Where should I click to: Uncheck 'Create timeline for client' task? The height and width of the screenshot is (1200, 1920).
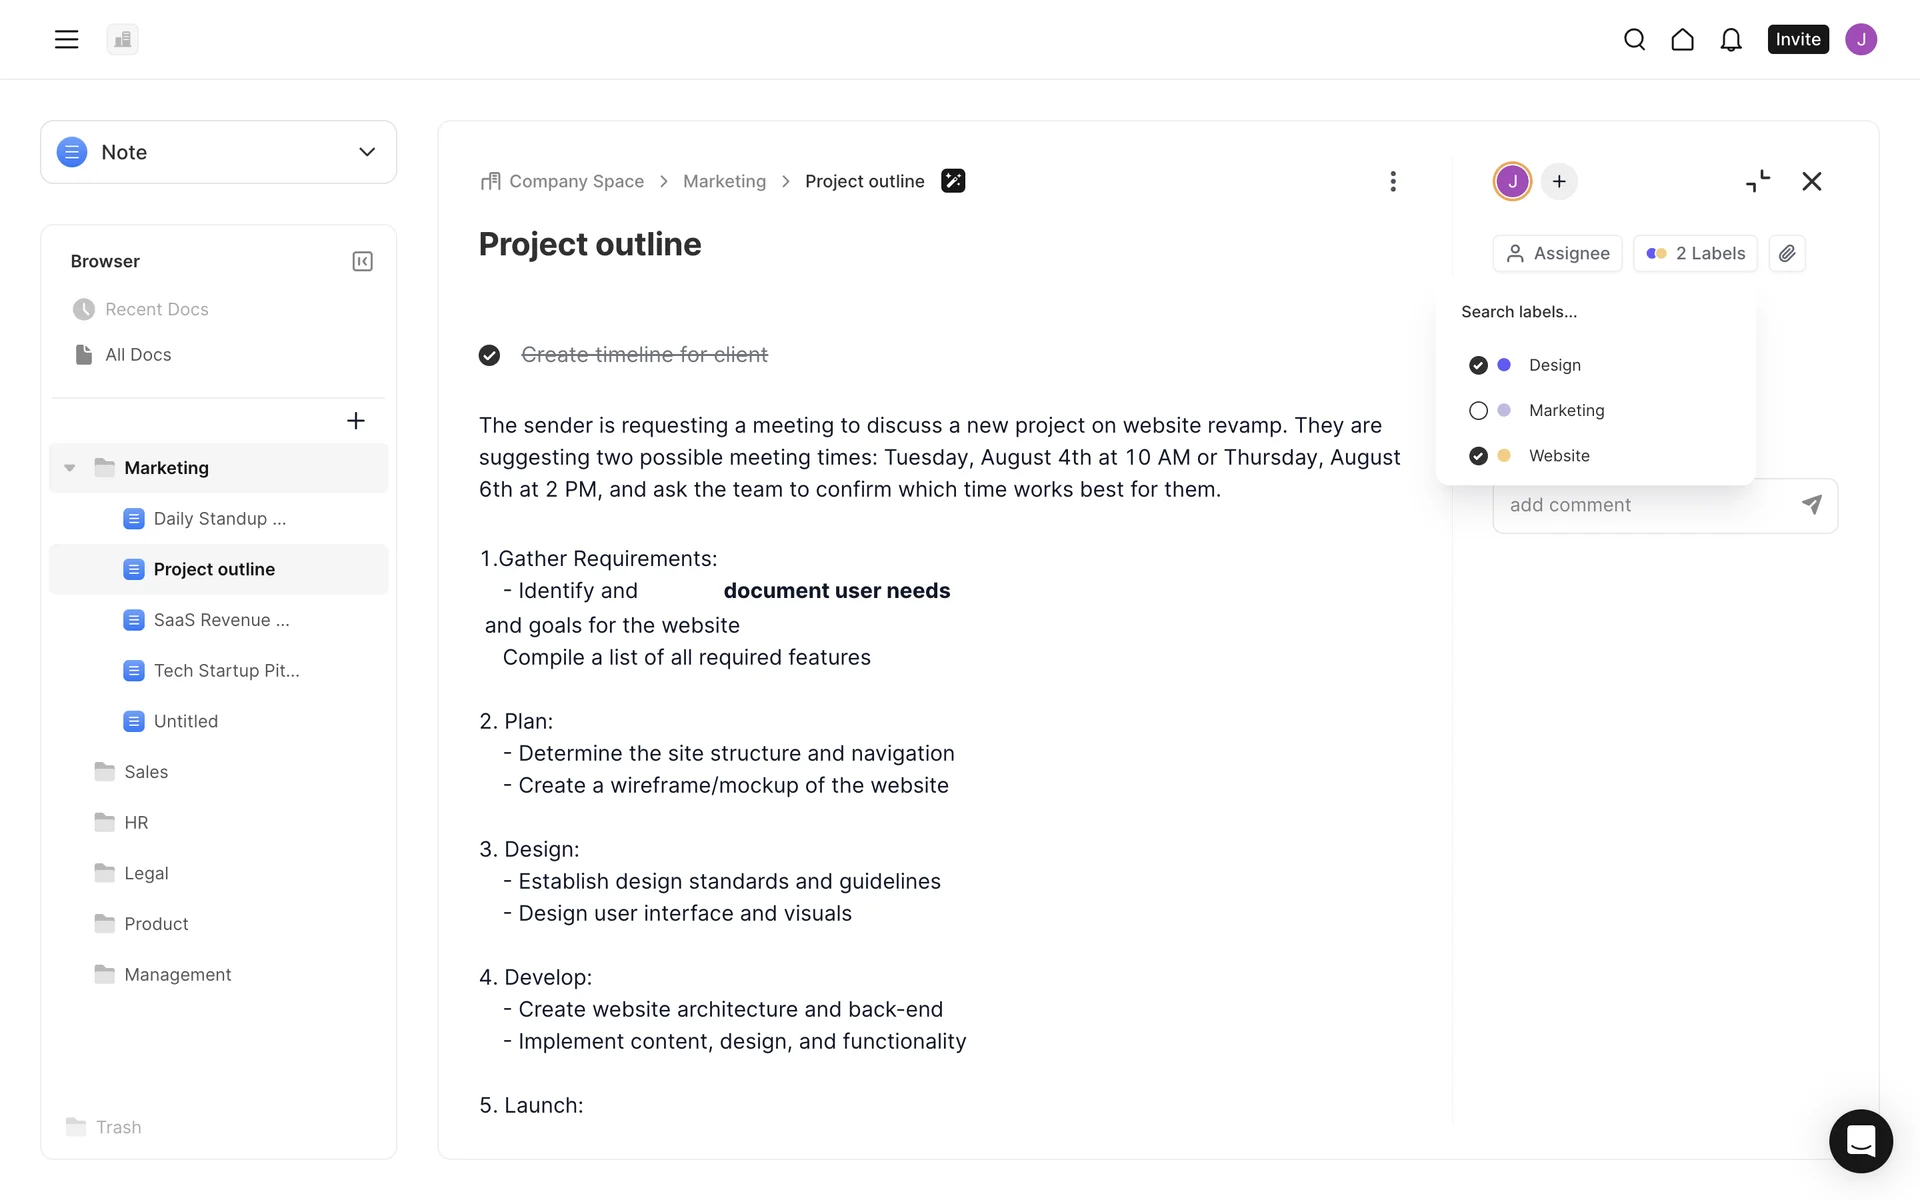pos(489,355)
